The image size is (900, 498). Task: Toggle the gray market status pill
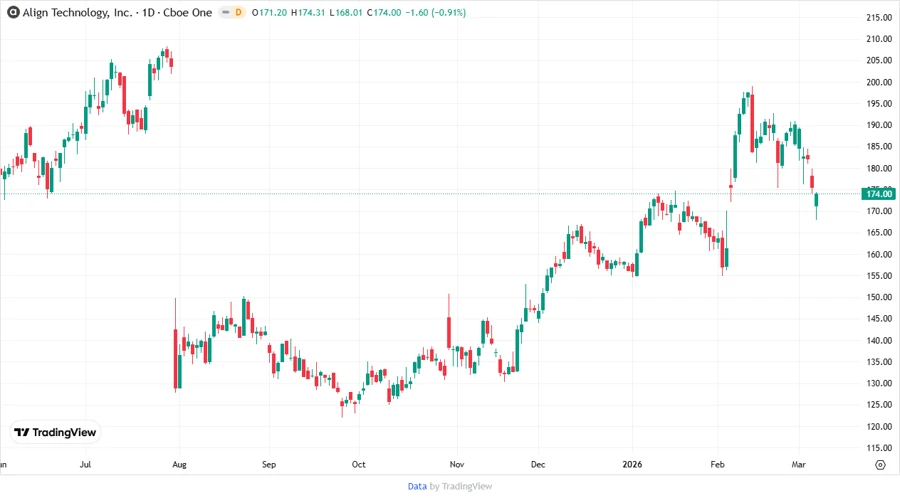[x=226, y=12]
